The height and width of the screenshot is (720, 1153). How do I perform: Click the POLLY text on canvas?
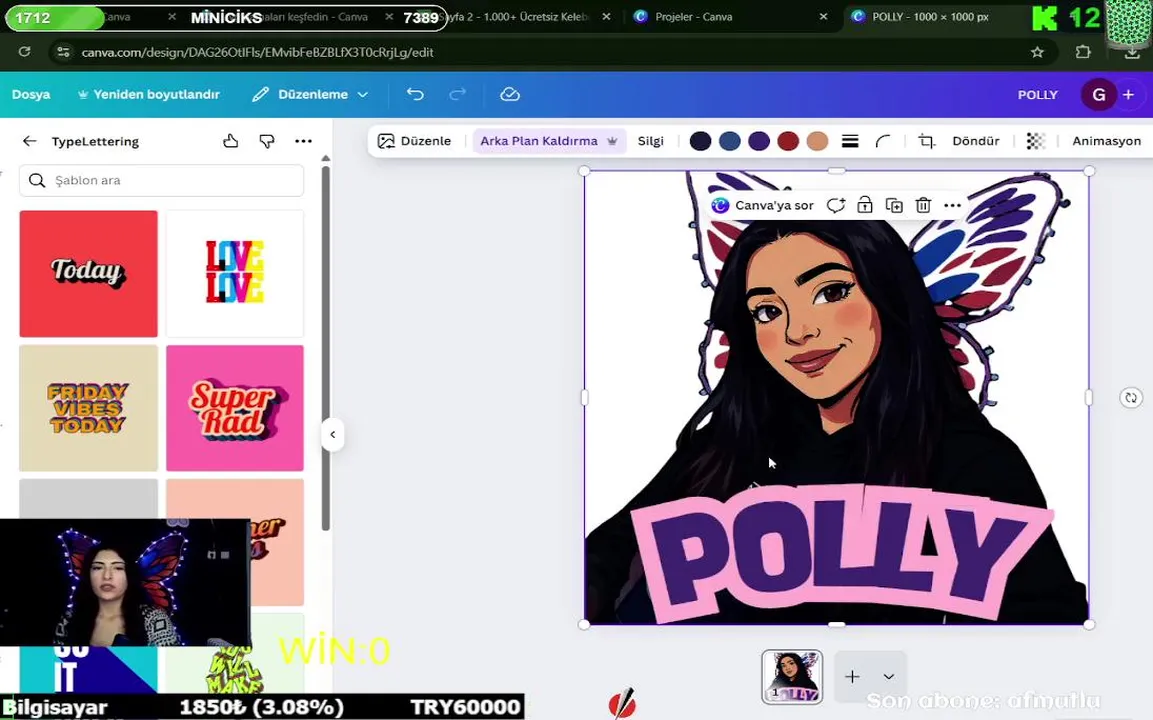pyautogui.click(x=842, y=554)
